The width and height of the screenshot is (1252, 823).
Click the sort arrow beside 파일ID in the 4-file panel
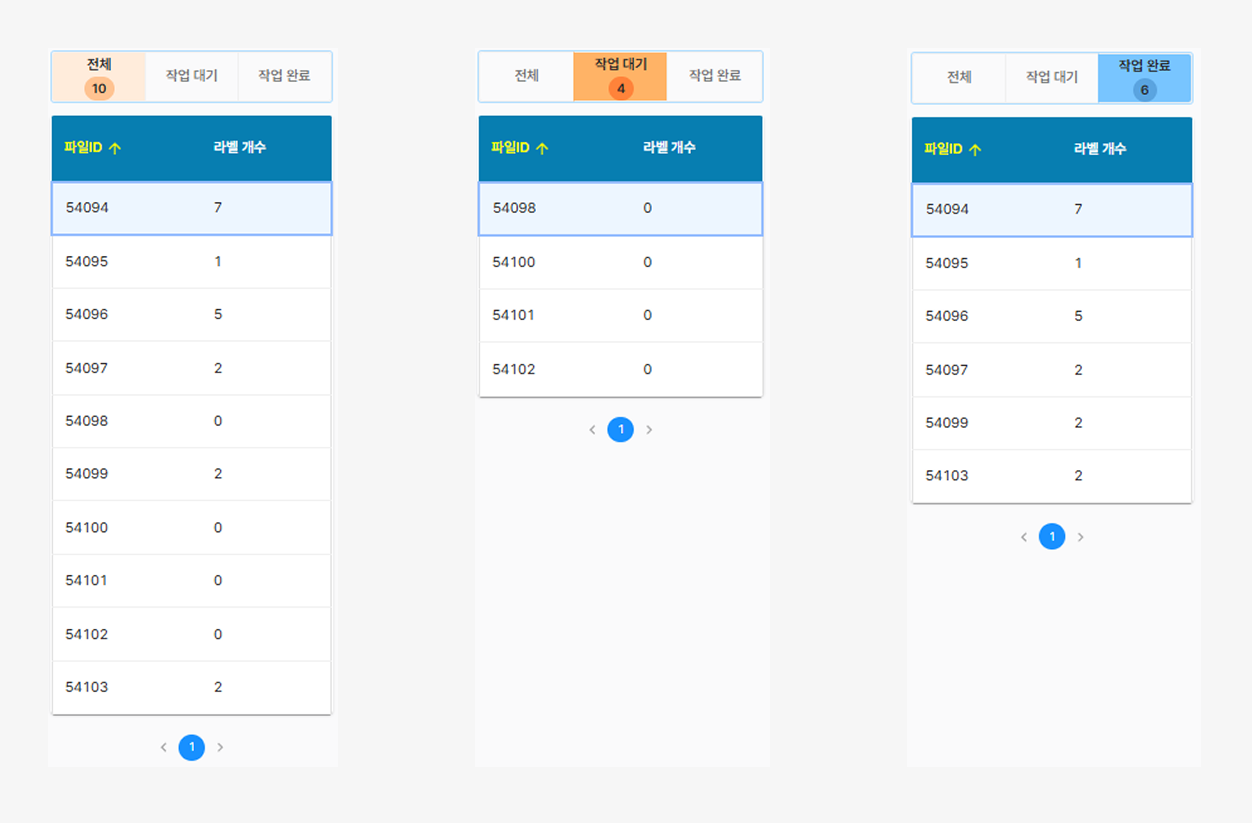[x=542, y=148]
